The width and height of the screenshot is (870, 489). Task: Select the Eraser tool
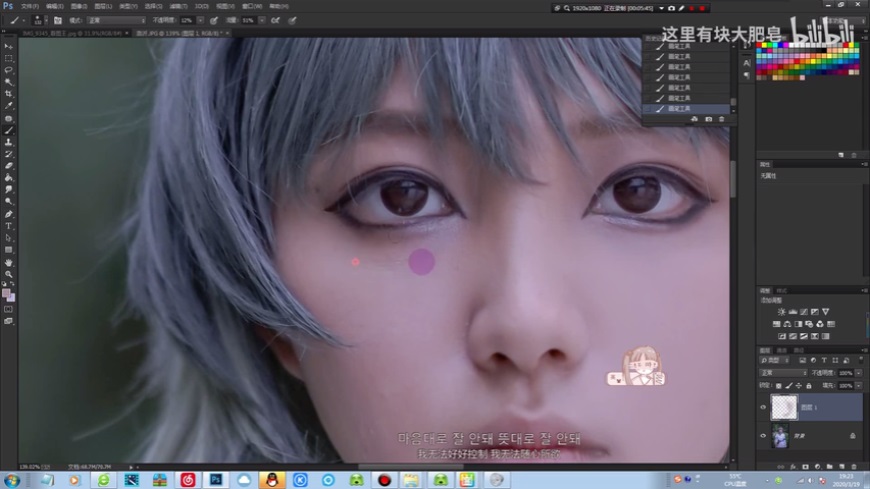pyautogui.click(x=8, y=165)
